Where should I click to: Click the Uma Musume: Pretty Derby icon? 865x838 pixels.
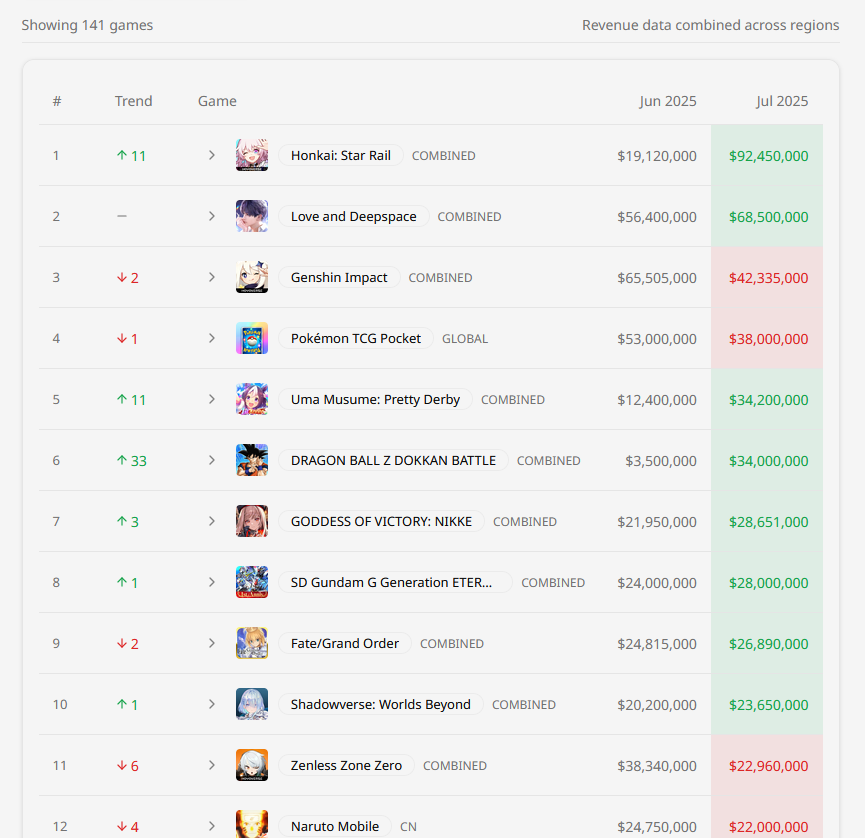pos(252,399)
